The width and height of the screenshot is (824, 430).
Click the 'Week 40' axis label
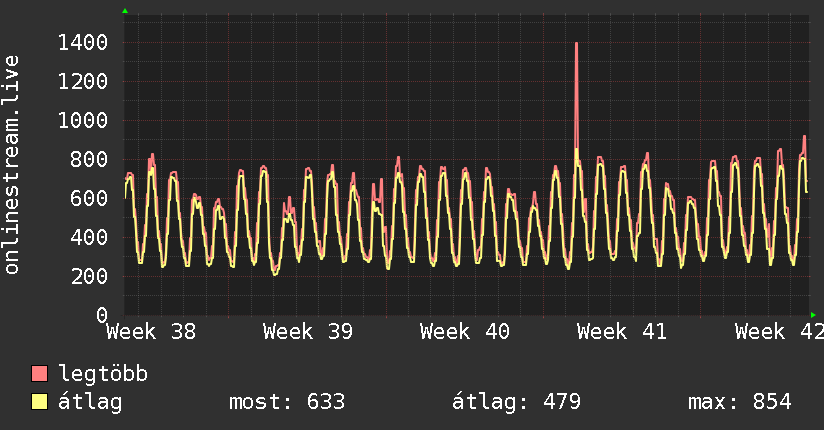tap(465, 332)
